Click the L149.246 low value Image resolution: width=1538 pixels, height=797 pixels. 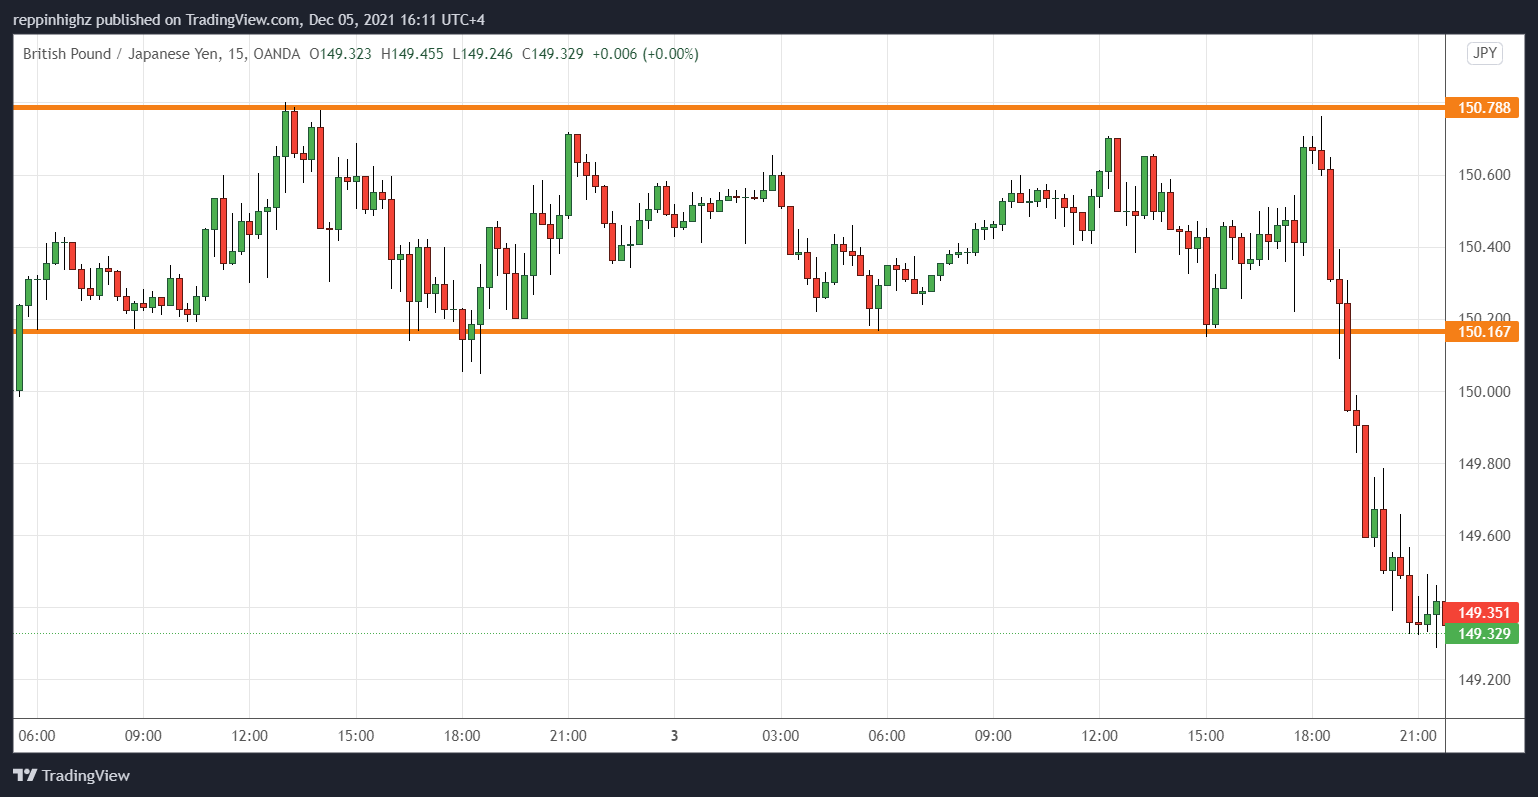(x=483, y=54)
